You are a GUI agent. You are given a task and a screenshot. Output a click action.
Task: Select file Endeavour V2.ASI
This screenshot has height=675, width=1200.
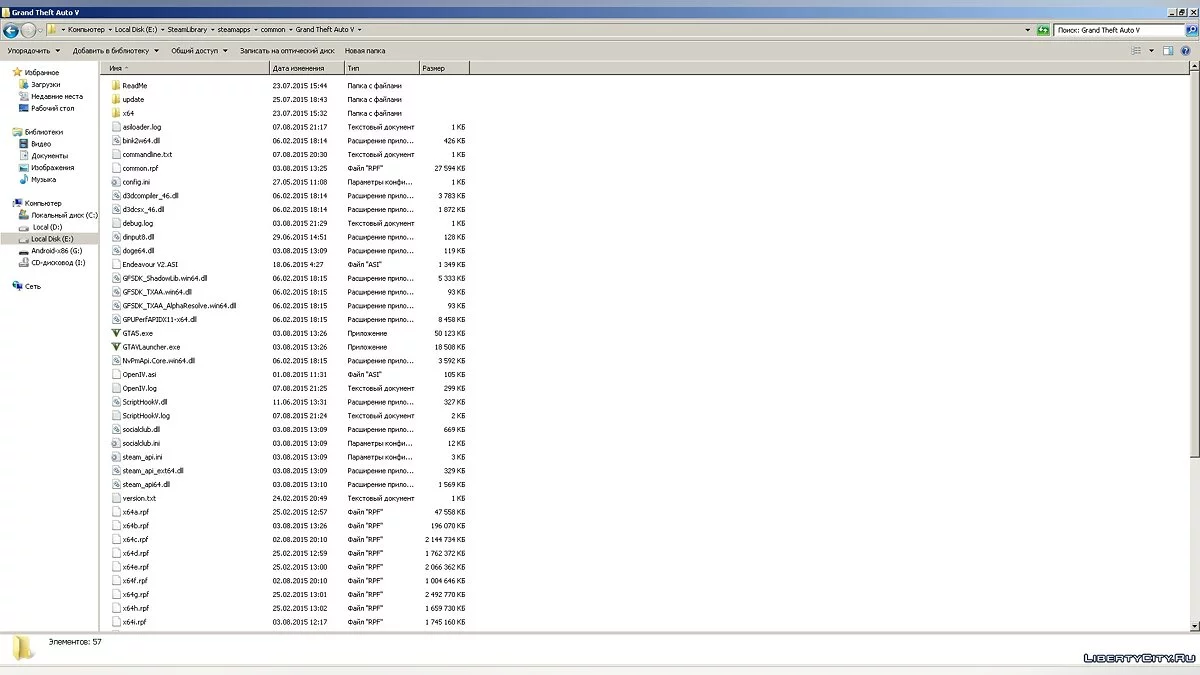pyautogui.click(x=150, y=264)
